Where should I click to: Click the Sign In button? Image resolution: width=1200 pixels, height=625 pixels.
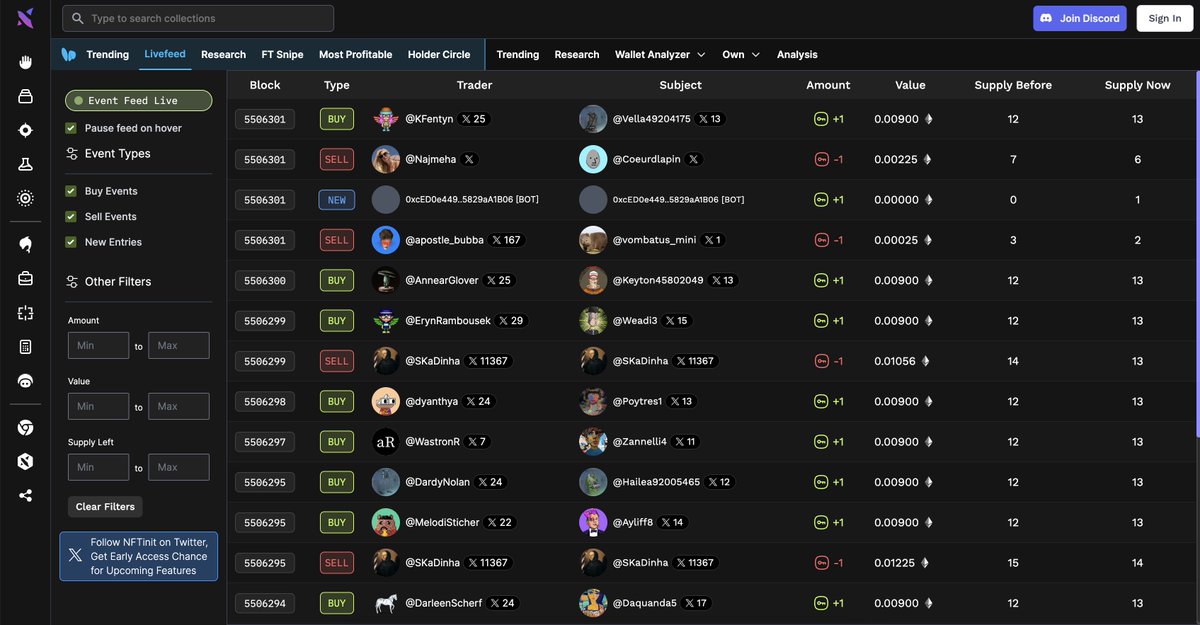tap(1165, 18)
